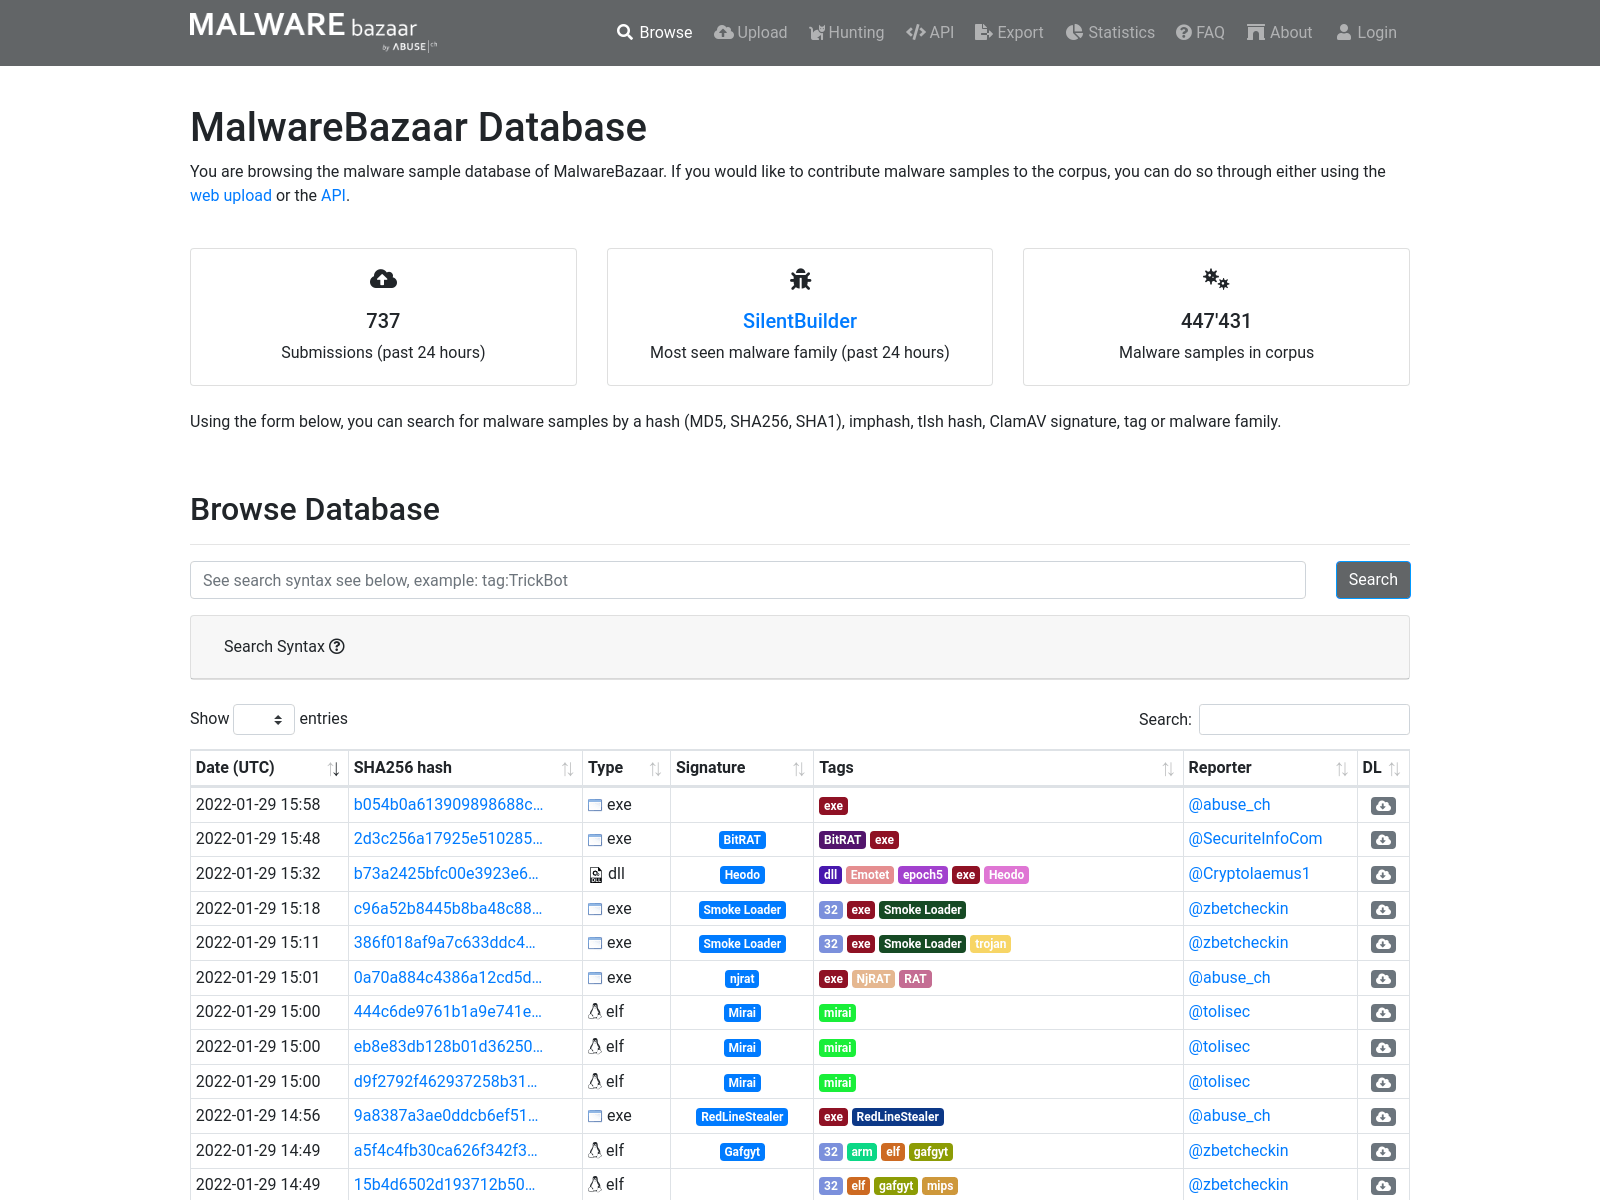This screenshot has width=1600, height=1200.
Task: Sort table by Reporter column
Action: pos(1269,768)
